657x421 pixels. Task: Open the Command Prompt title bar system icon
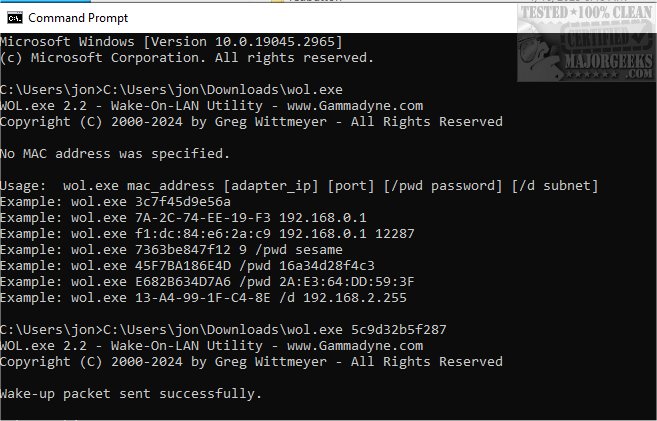pyautogui.click(x=12, y=18)
